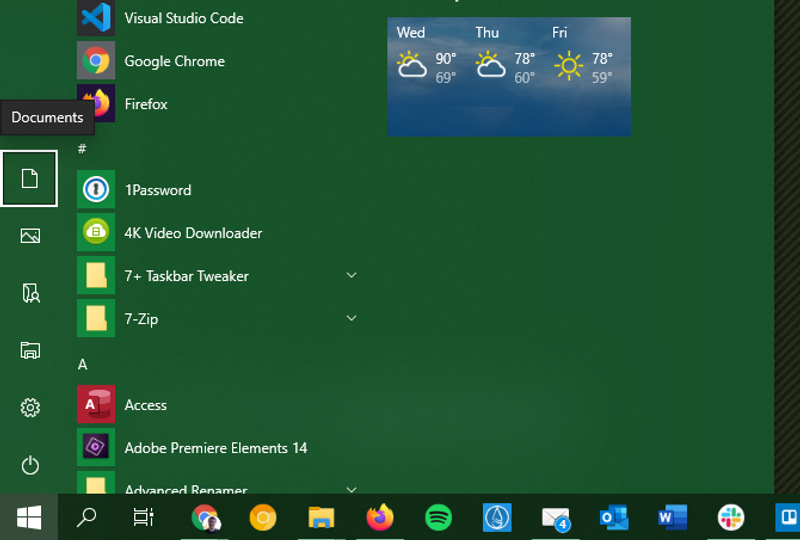Click the 'A' section letter header

[82, 364]
